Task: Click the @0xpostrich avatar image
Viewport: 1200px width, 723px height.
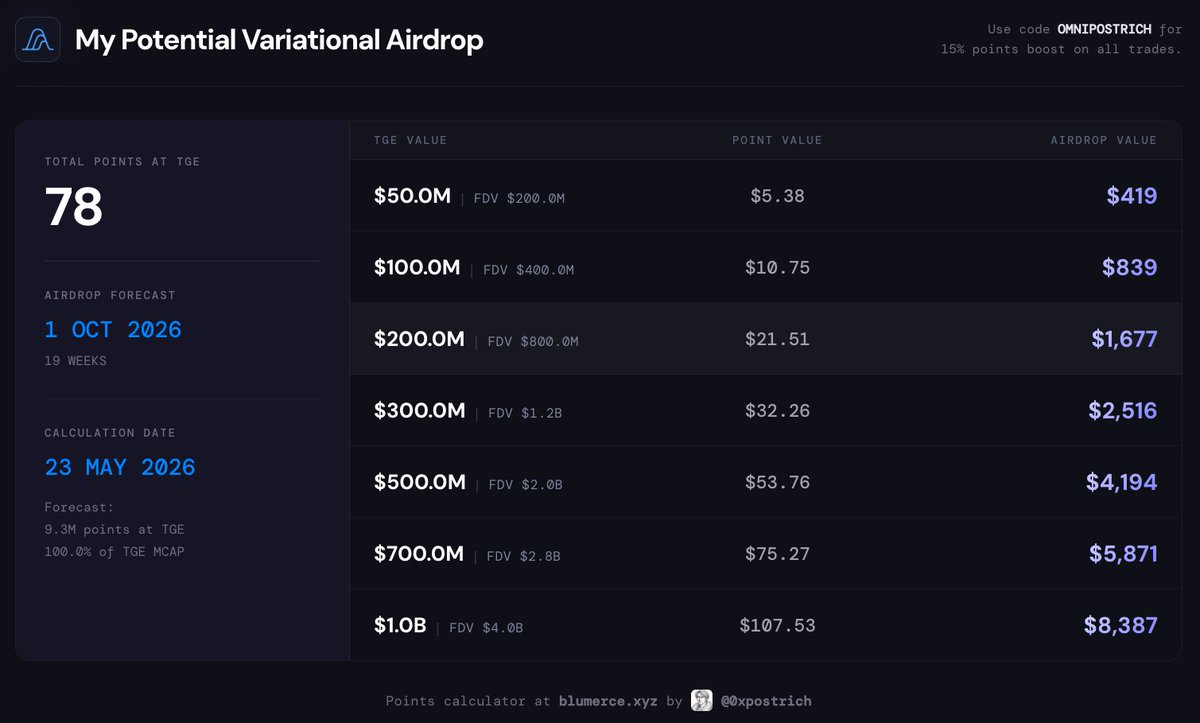Action: pyautogui.click(x=702, y=701)
